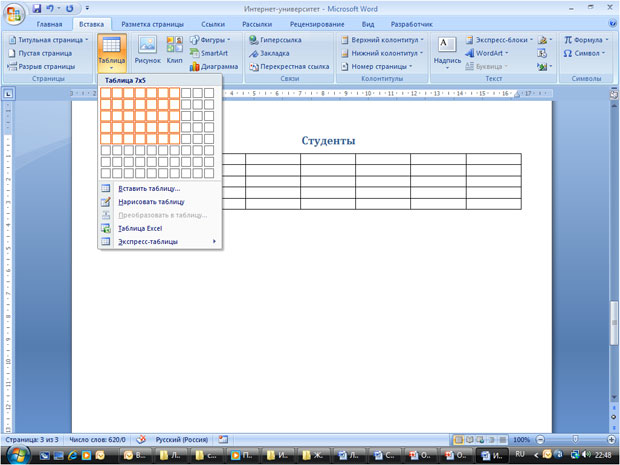Click the Вставить таблицу menu icon
Viewport: 620px width, 465px height.
[106, 189]
